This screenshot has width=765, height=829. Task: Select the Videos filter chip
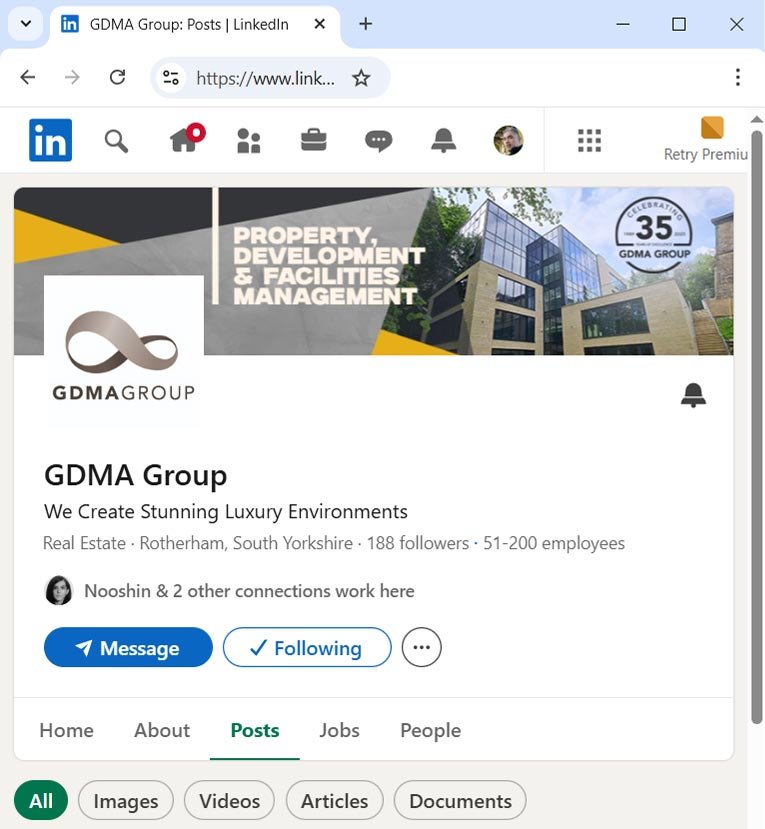[229, 801]
